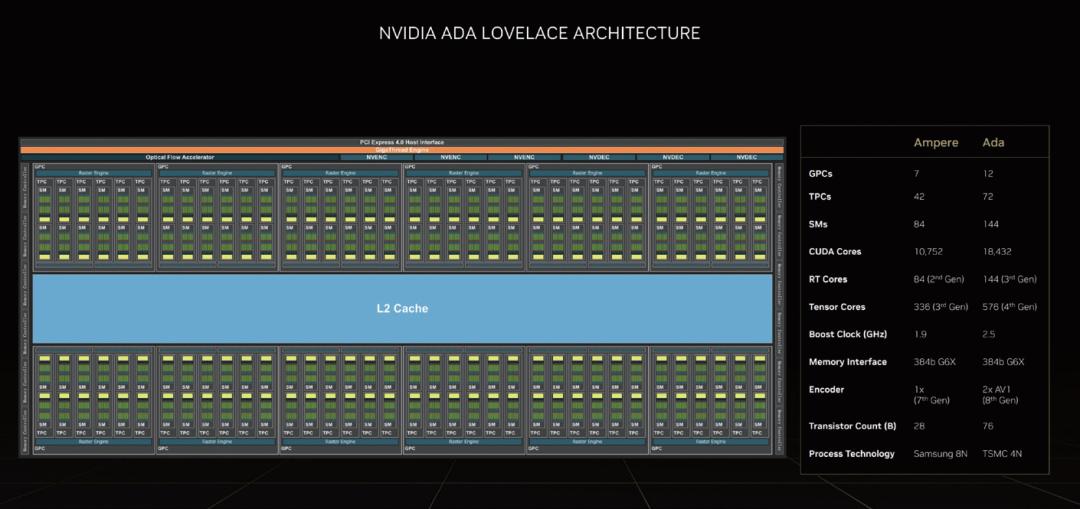Click NVENC block adjacent to Optical Flow Accelerator
The width and height of the screenshot is (1080, 509).
pos(377,158)
